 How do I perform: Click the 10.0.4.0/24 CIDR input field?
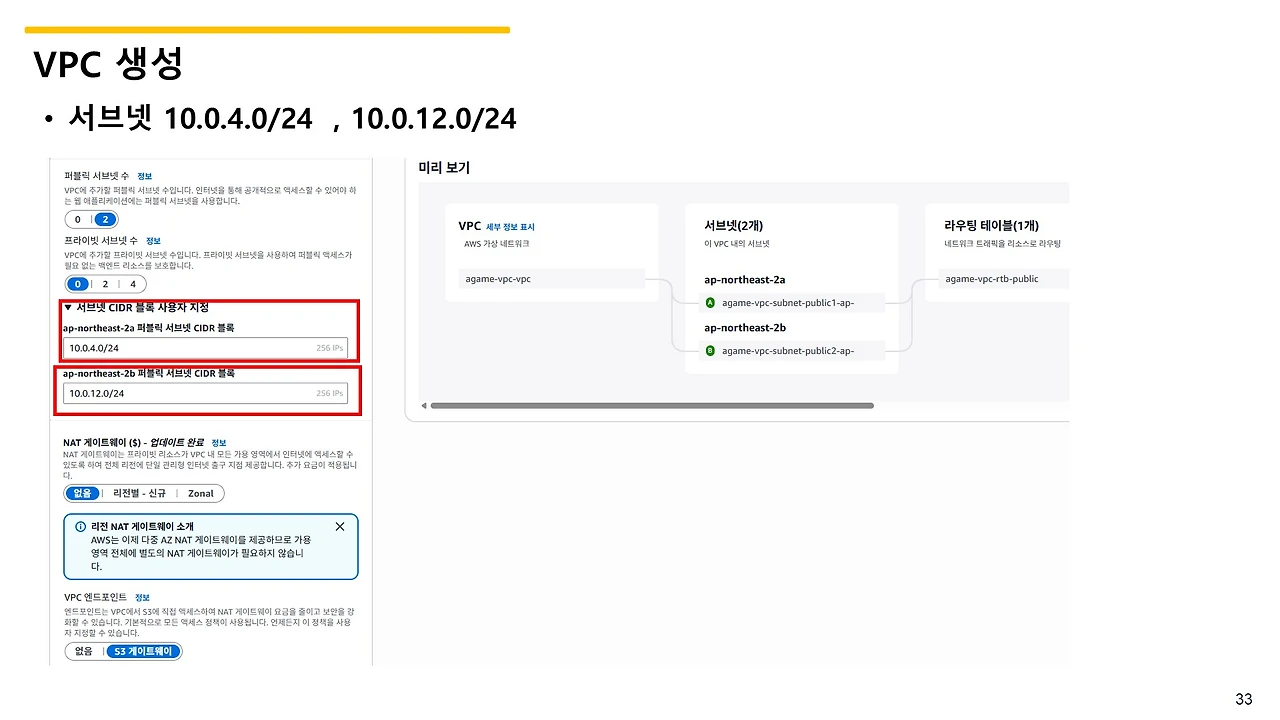click(205, 348)
